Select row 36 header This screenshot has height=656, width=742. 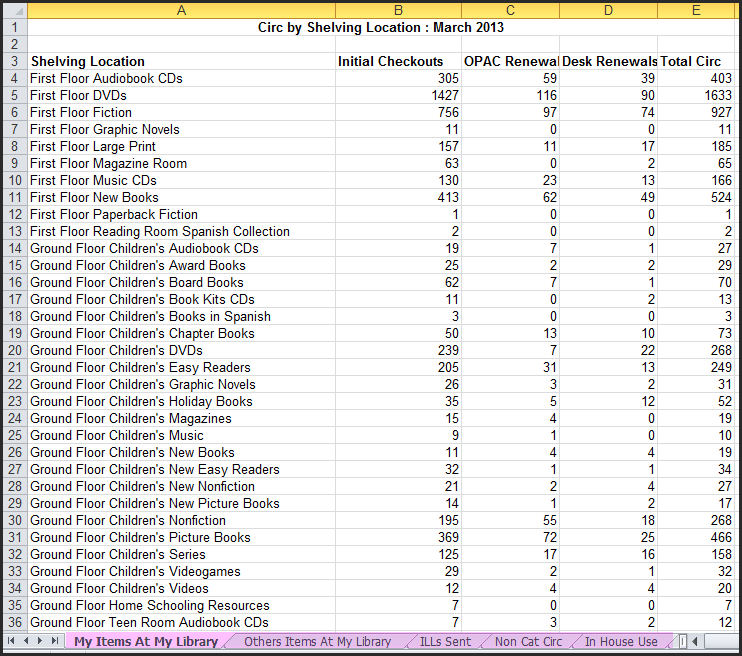coord(15,622)
